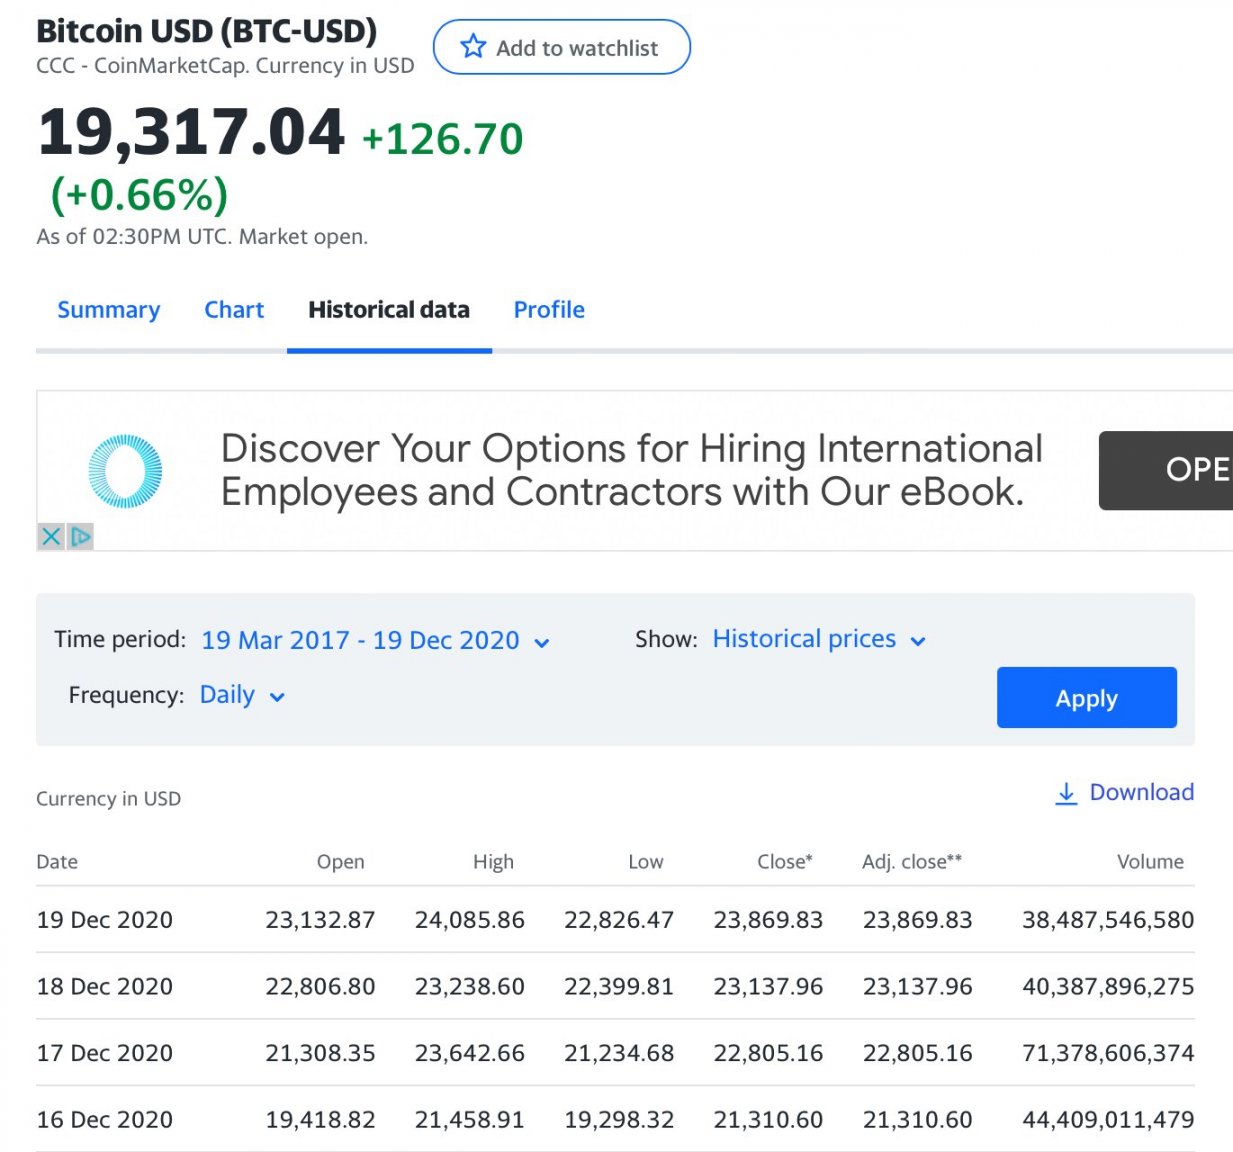
Task: Select the 19 Dec 2020 date cell
Action: pyautogui.click(x=105, y=920)
